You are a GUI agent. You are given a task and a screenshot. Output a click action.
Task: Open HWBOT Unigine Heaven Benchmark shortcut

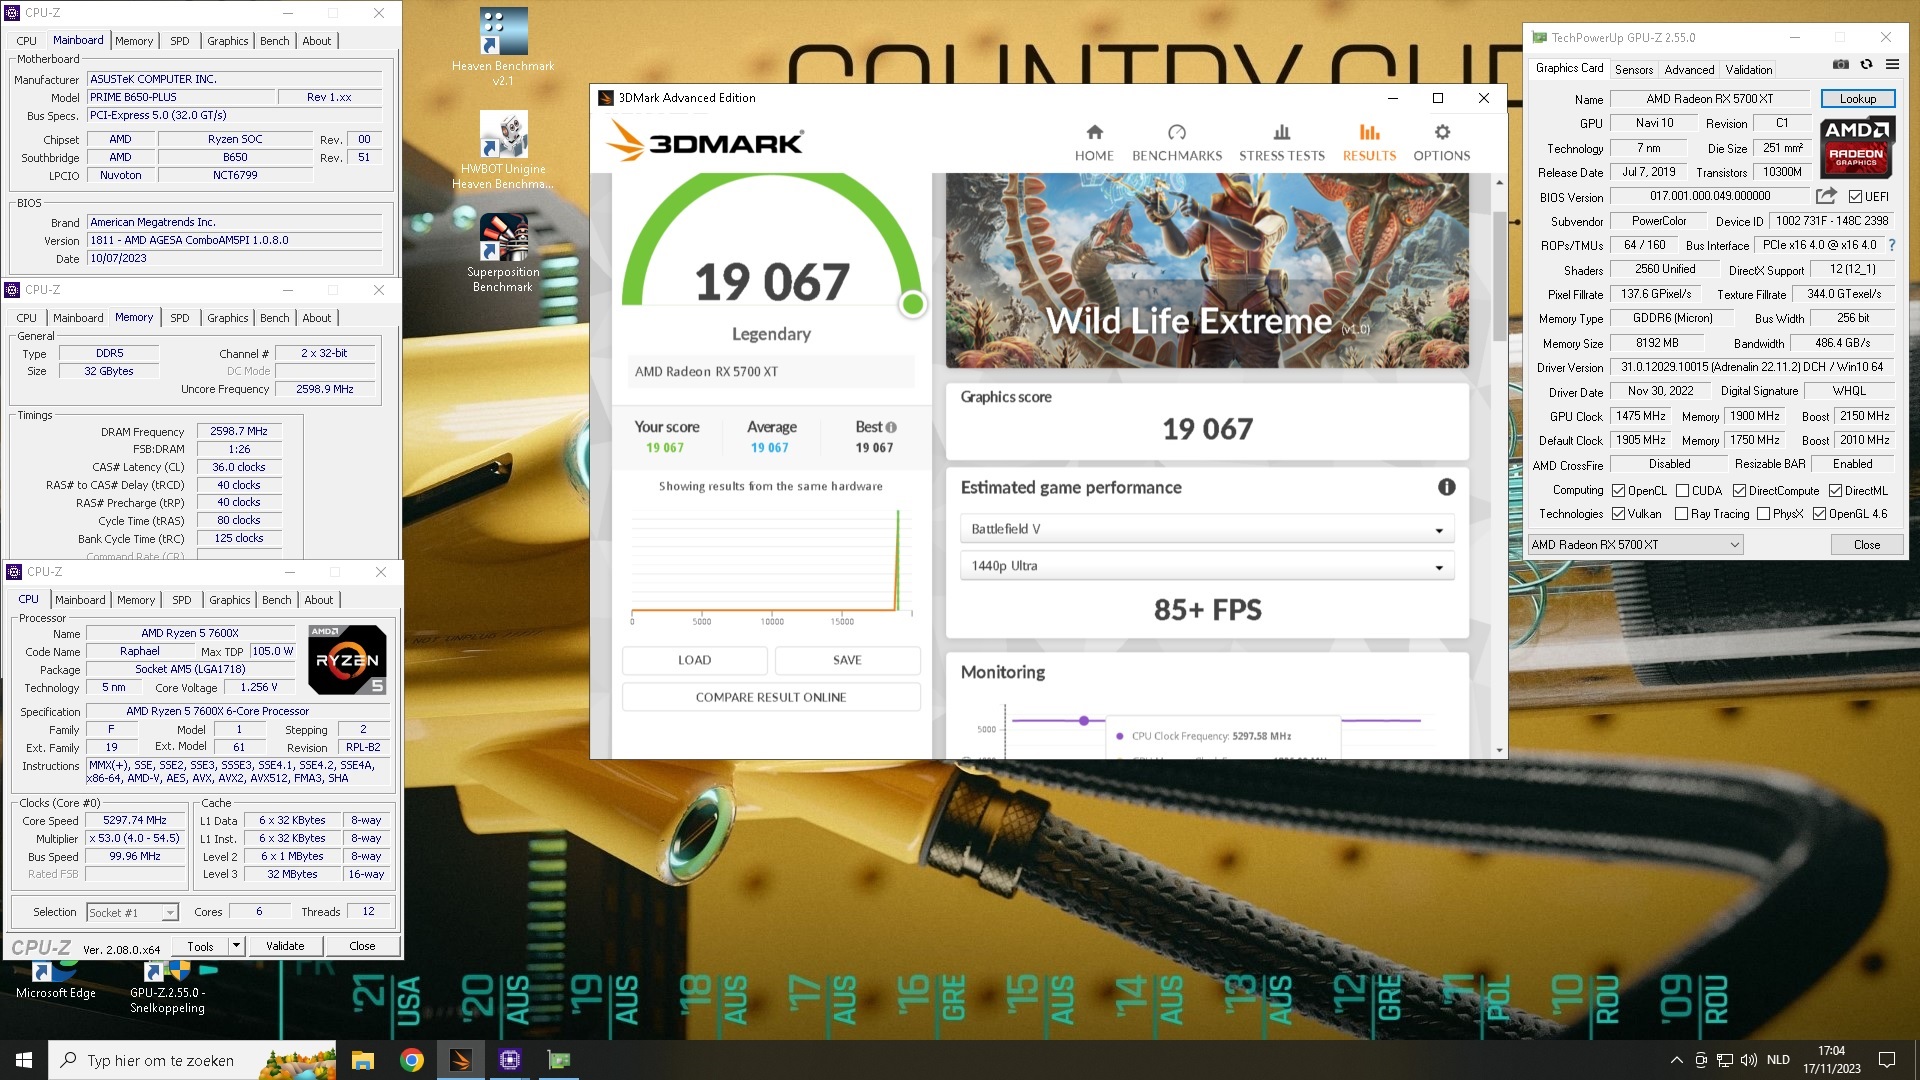(x=503, y=151)
